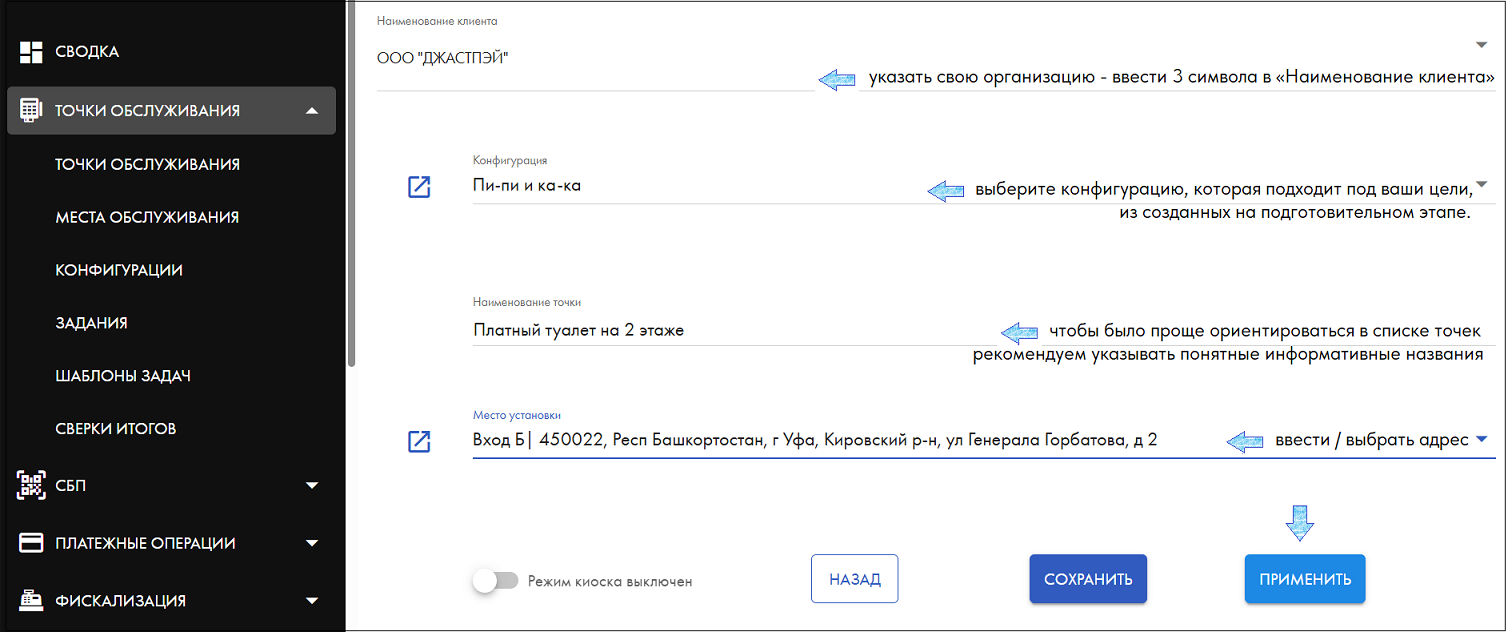Click the Применить button

pos(1305,579)
